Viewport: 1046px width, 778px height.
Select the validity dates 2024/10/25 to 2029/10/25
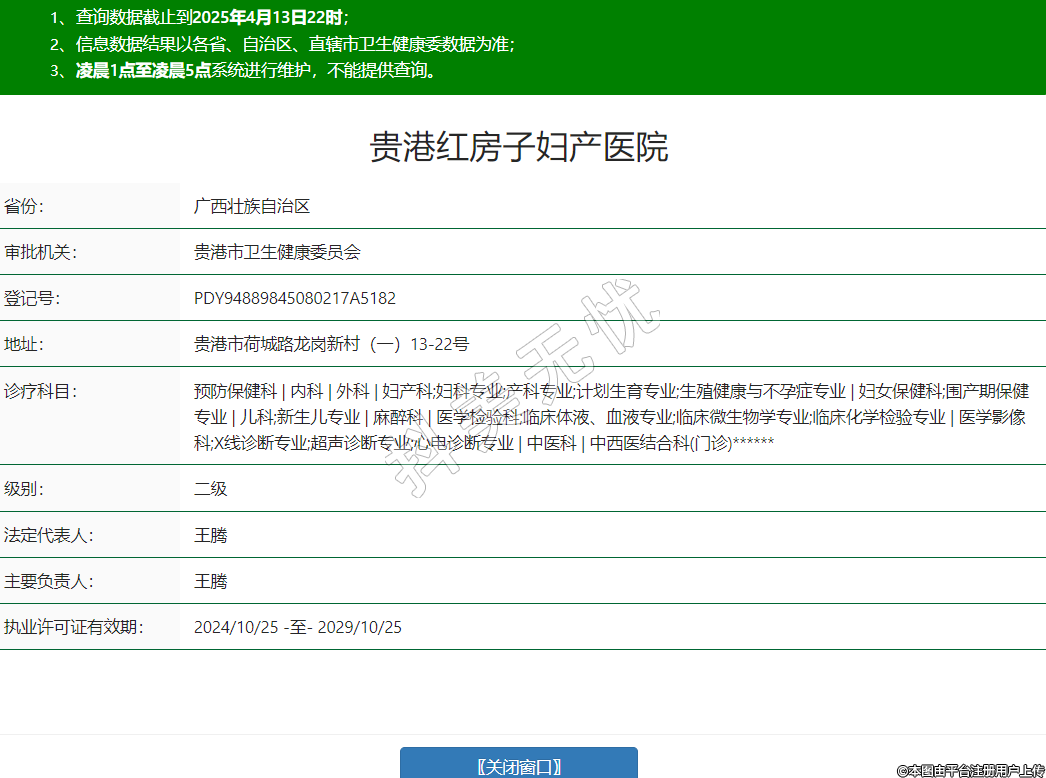[298, 627]
